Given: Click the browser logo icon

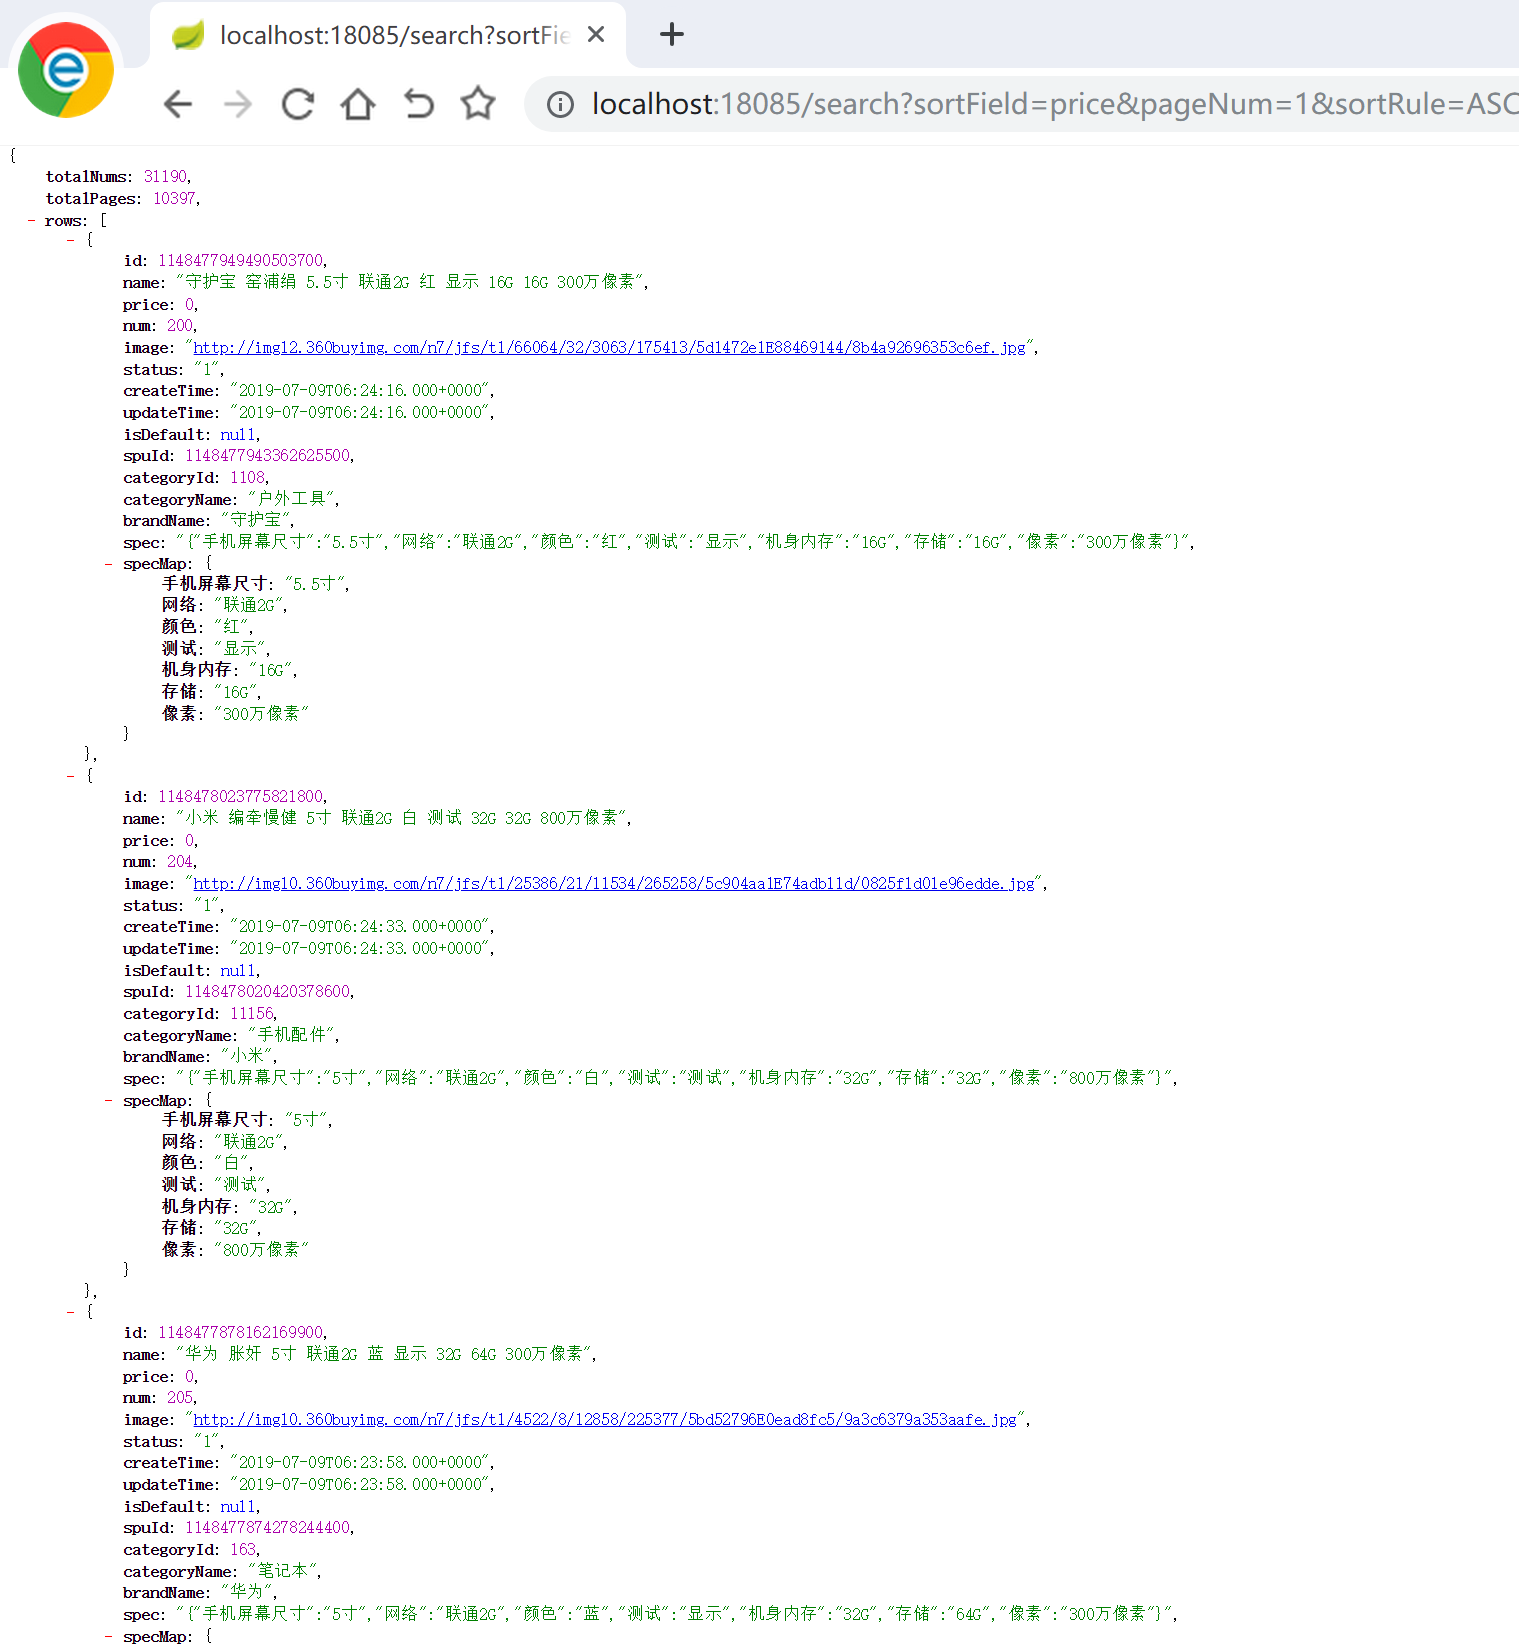Looking at the screenshot, I should pos(66,70).
